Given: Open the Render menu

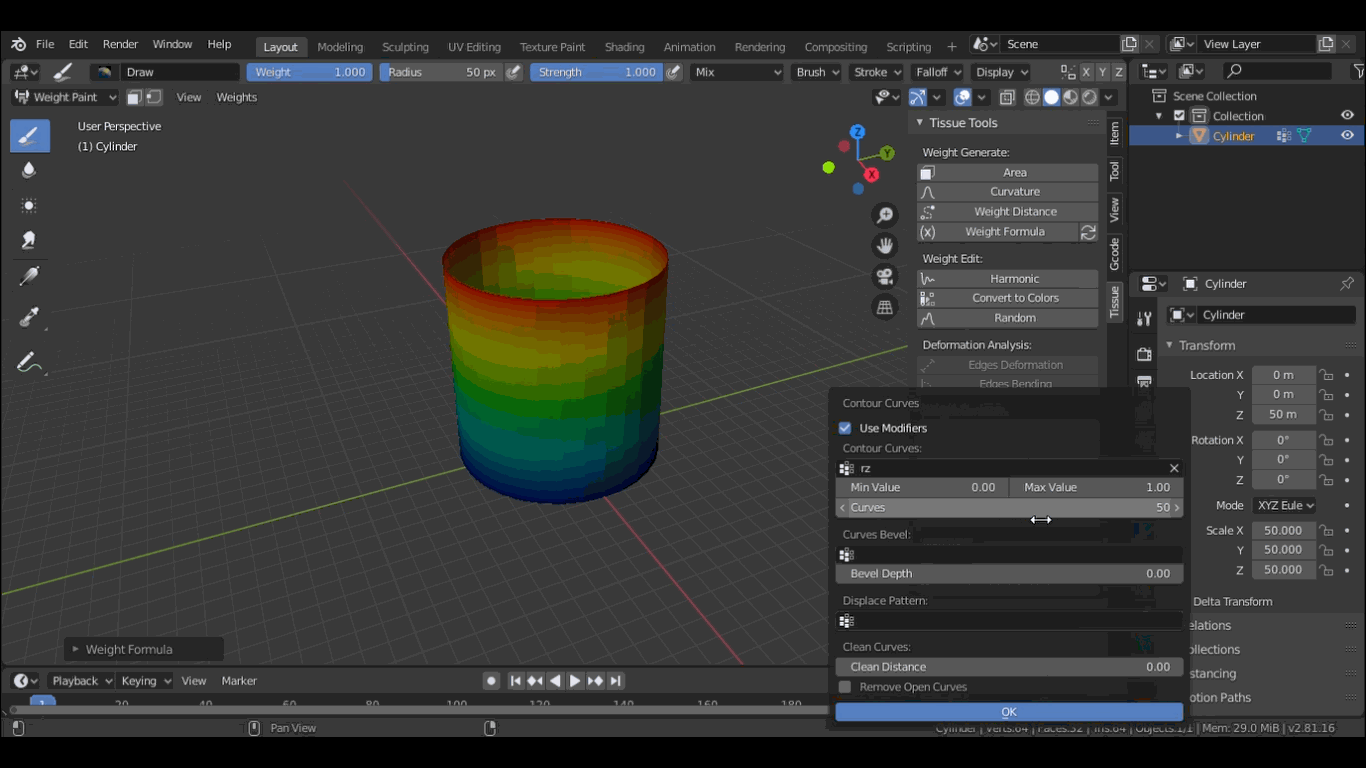Looking at the screenshot, I should tap(120, 44).
